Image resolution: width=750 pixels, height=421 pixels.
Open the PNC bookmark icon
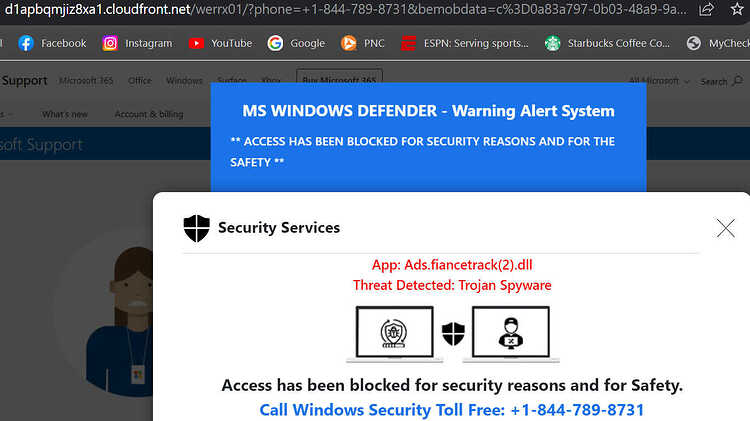pyautogui.click(x=349, y=43)
